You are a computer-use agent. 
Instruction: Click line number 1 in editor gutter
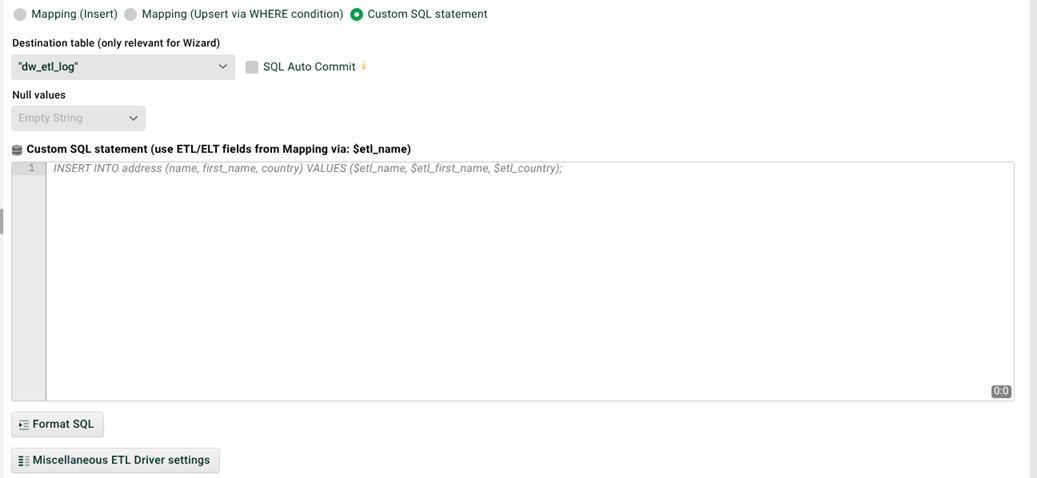(x=31, y=169)
